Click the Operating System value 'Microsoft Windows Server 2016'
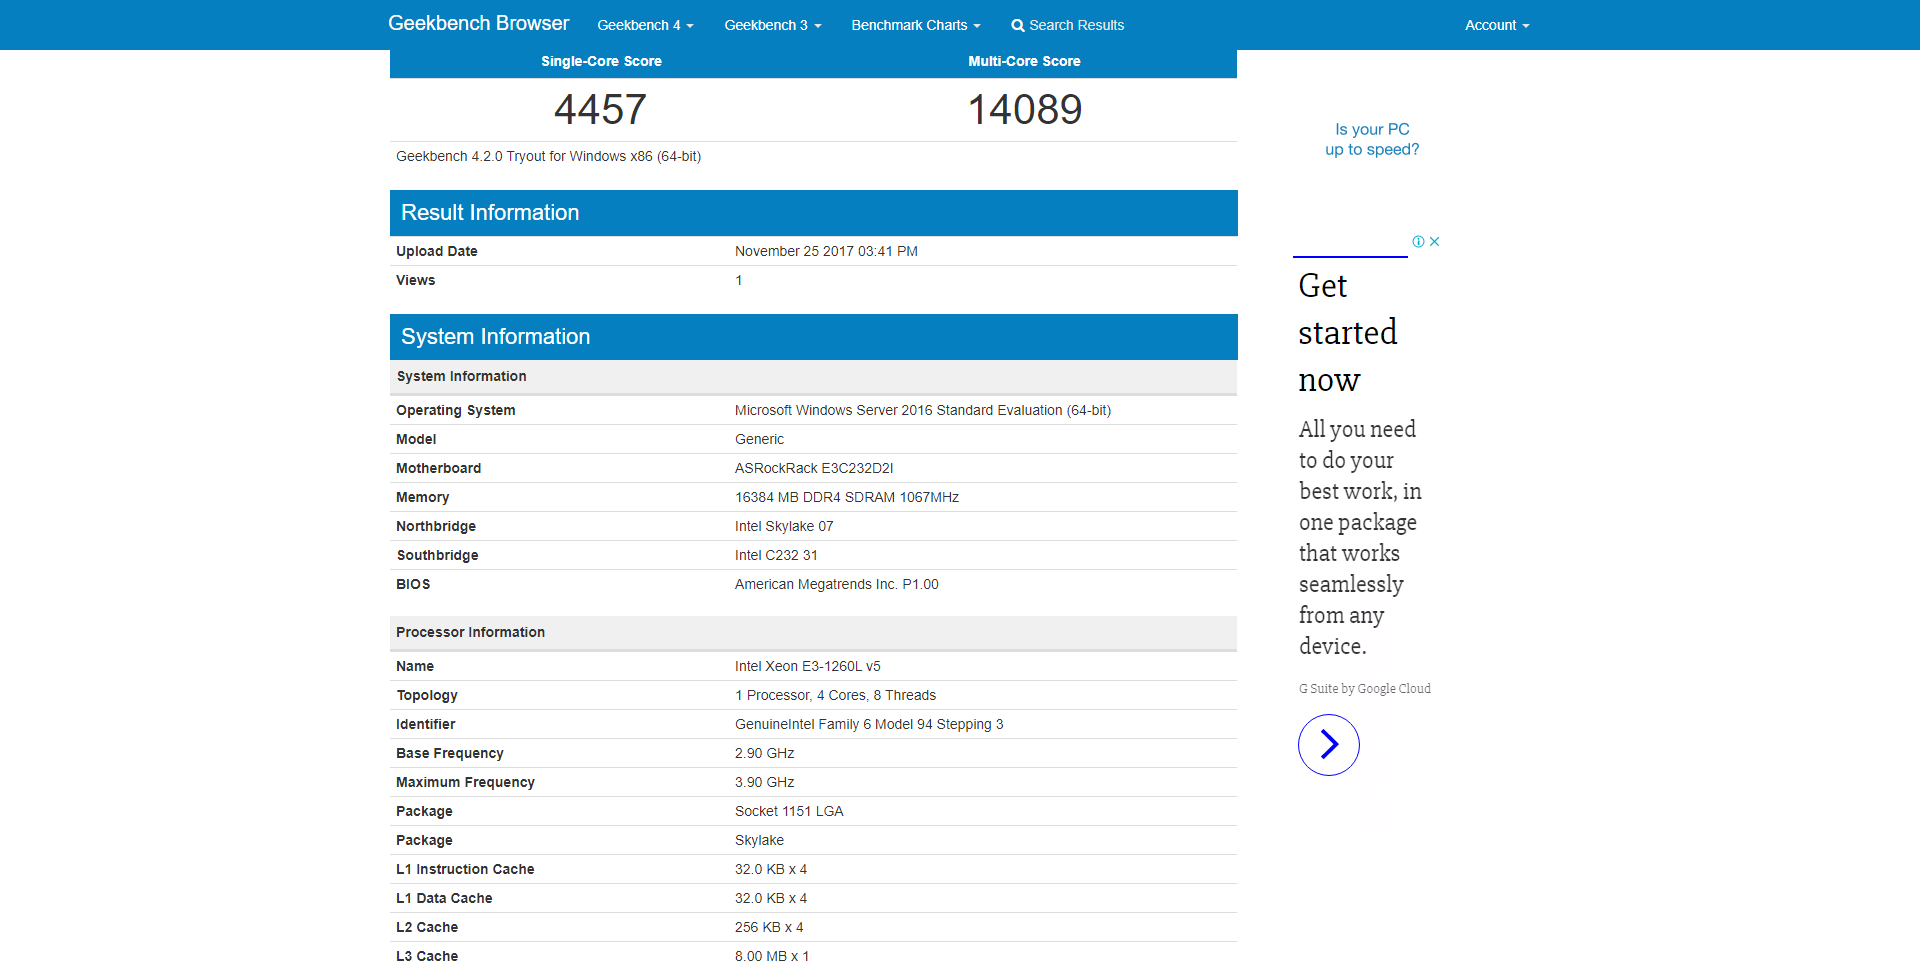Viewport: 1920px width, 968px height. [x=923, y=410]
